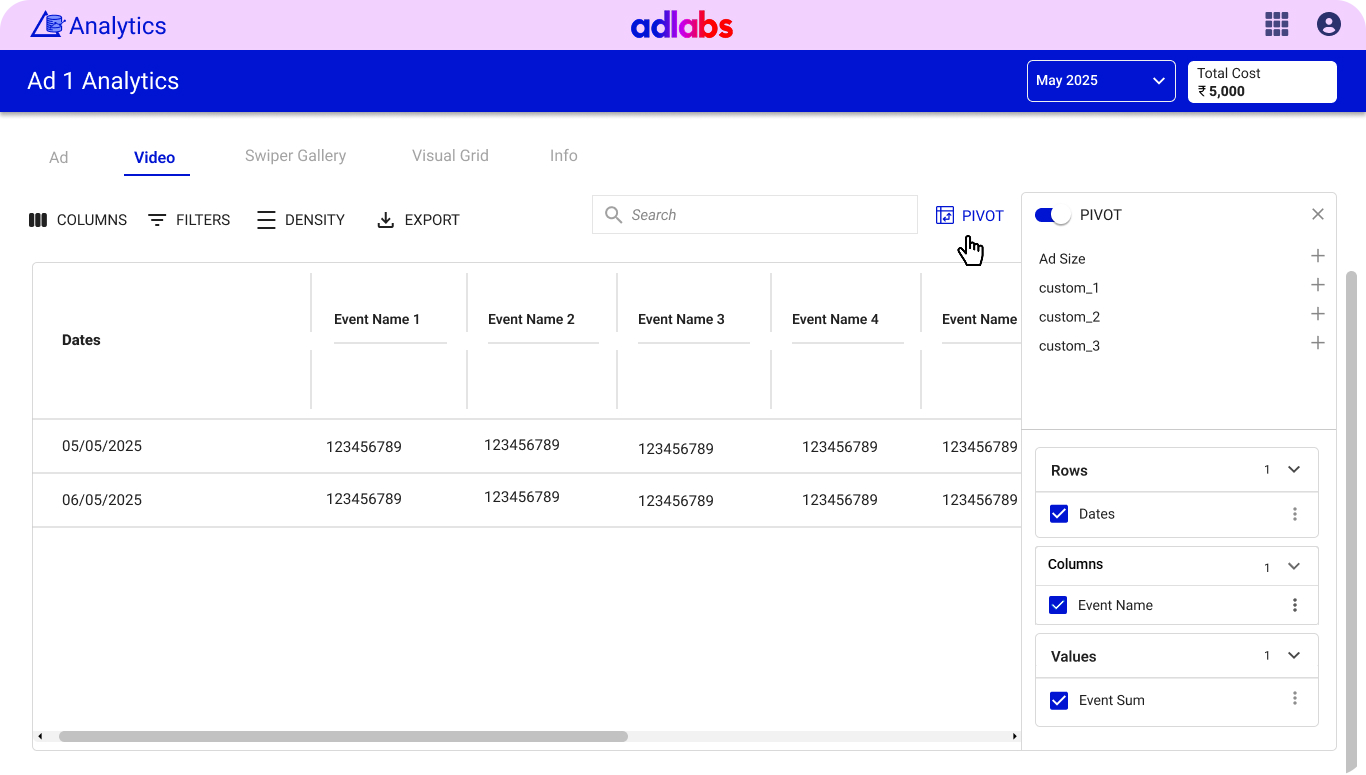The image size is (1366, 775).
Task: Uncheck the Event Name checkbox
Action: tap(1058, 605)
